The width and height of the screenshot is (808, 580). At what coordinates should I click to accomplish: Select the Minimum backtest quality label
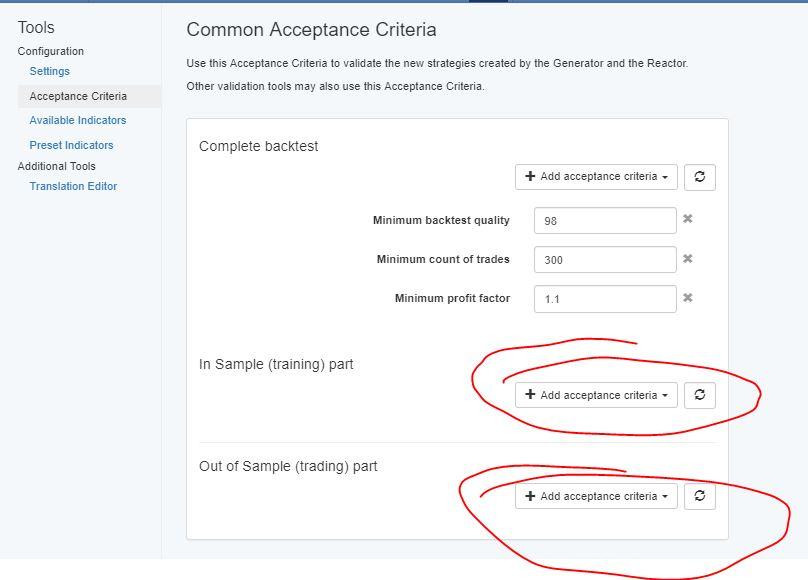(x=441, y=220)
